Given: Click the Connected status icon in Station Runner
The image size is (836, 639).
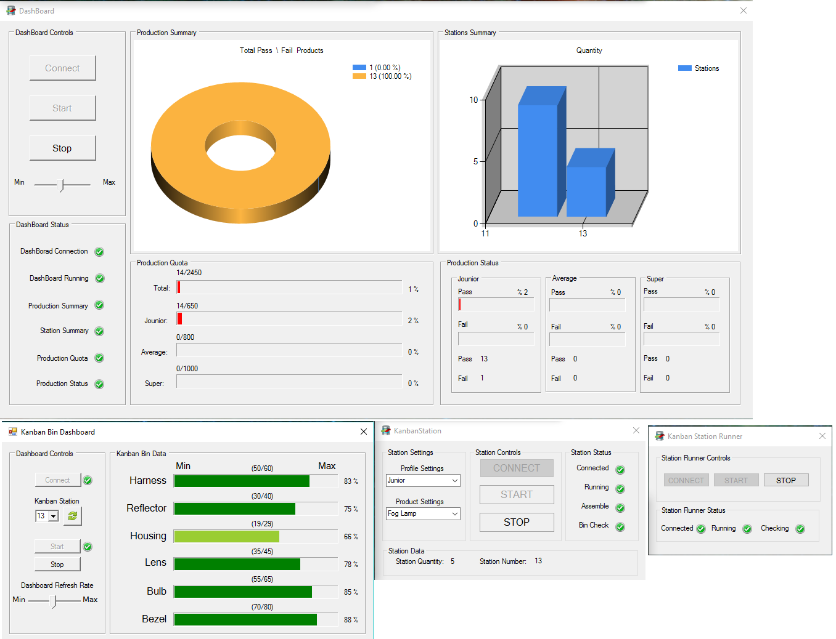Looking at the screenshot, I should 701,529.
